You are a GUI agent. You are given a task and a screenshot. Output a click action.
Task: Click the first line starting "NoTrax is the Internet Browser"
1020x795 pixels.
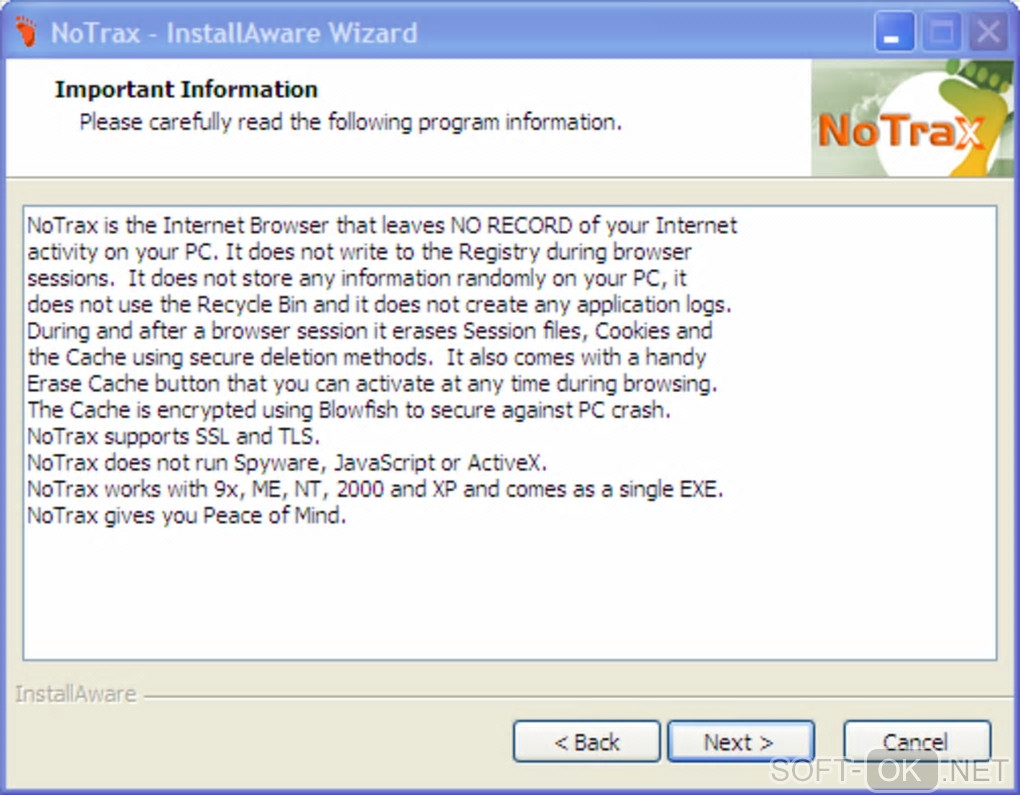[382, 225]
